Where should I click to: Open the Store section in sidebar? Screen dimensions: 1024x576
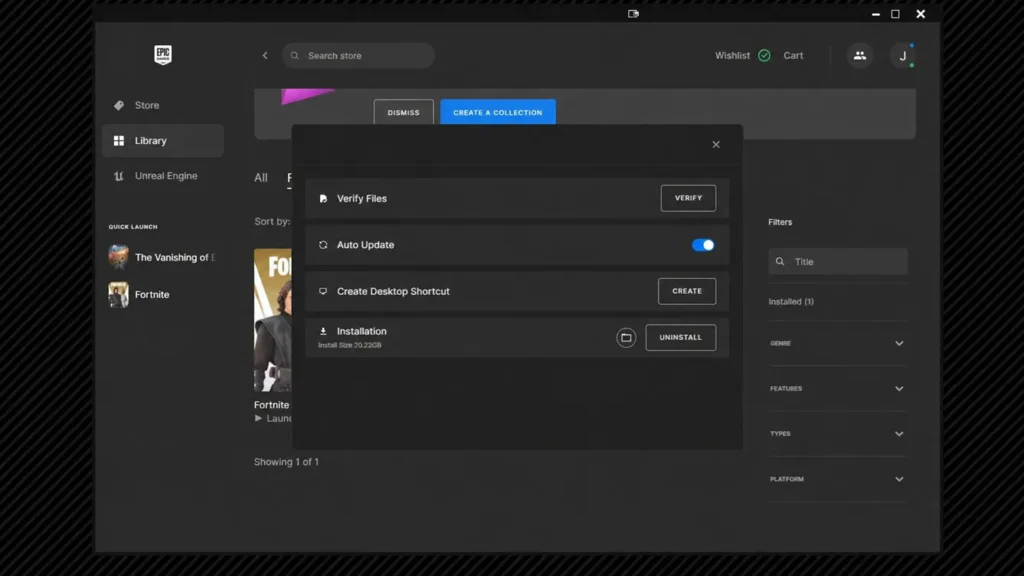point(163,105)
